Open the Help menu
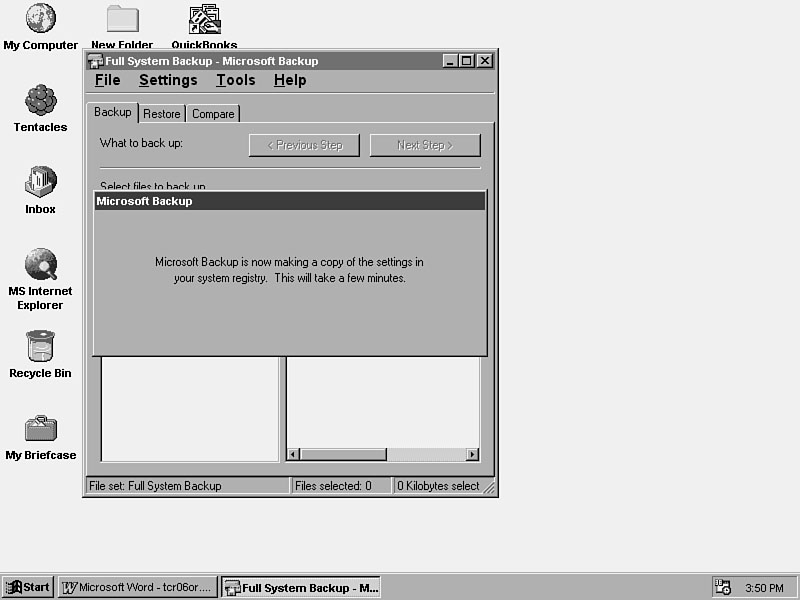 tap(290, 80)
